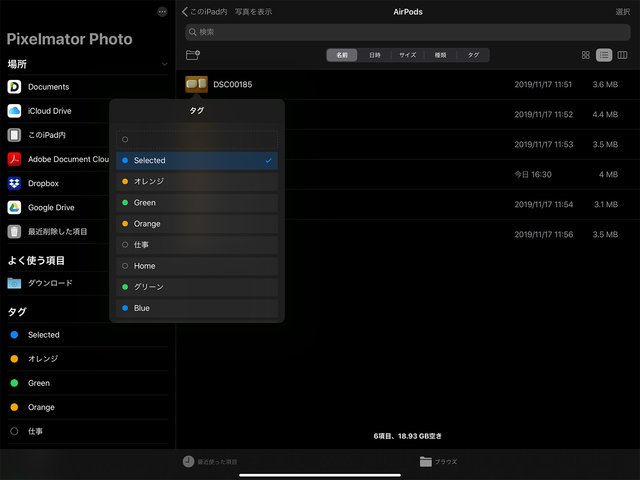This screenshot has width=640, height=480.
Task: Click the 3.1 MB size value
Action: [606, 204]
